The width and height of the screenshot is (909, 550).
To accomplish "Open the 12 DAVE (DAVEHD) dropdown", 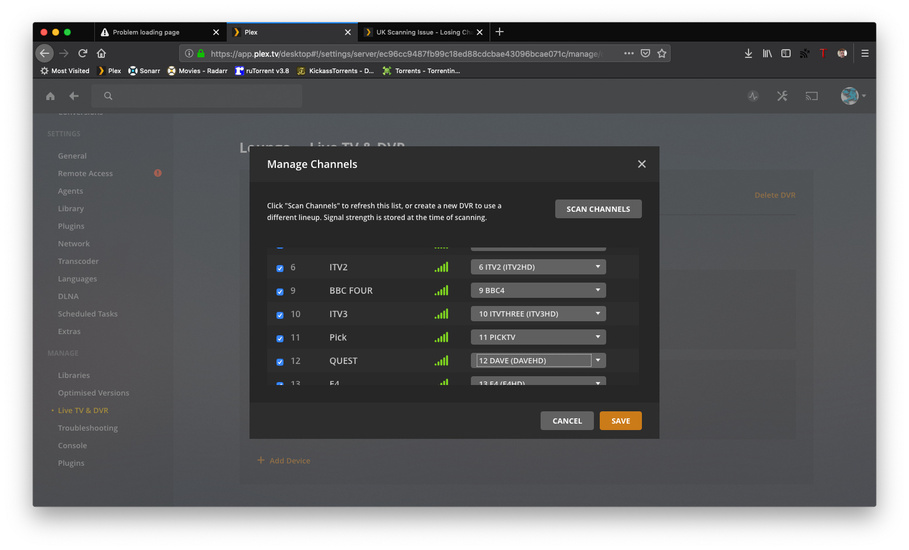I will pyautogui.click(x=538, y=360).
